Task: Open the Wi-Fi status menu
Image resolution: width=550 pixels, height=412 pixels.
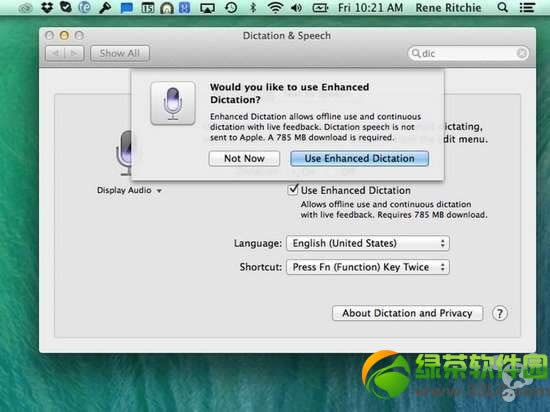Action: click(275, 7)
